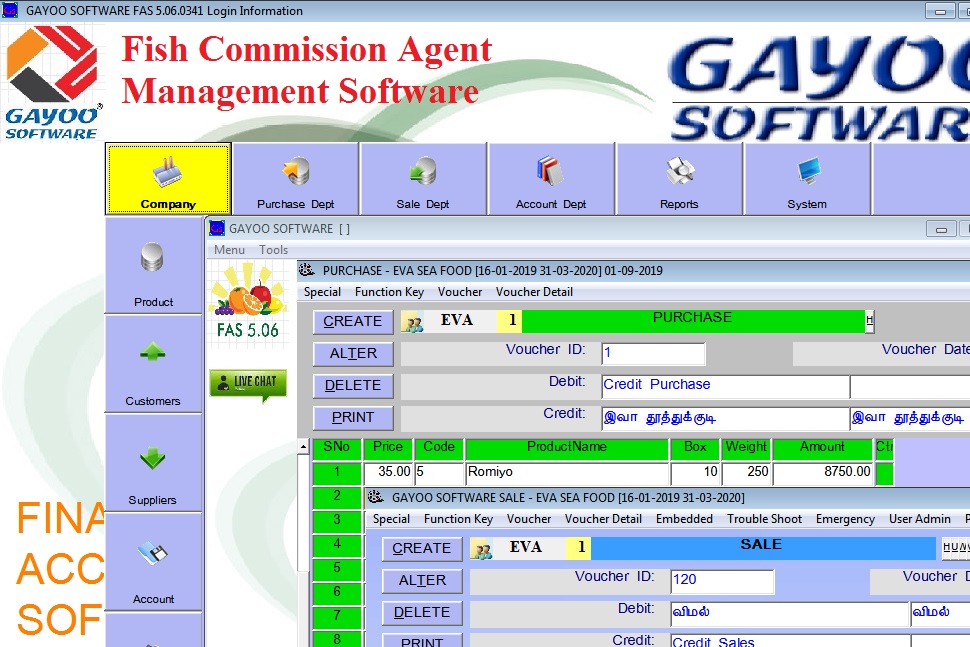Open the System monitor icon
This screenshot has width=970, height=647.
click(x=807, y=171)
